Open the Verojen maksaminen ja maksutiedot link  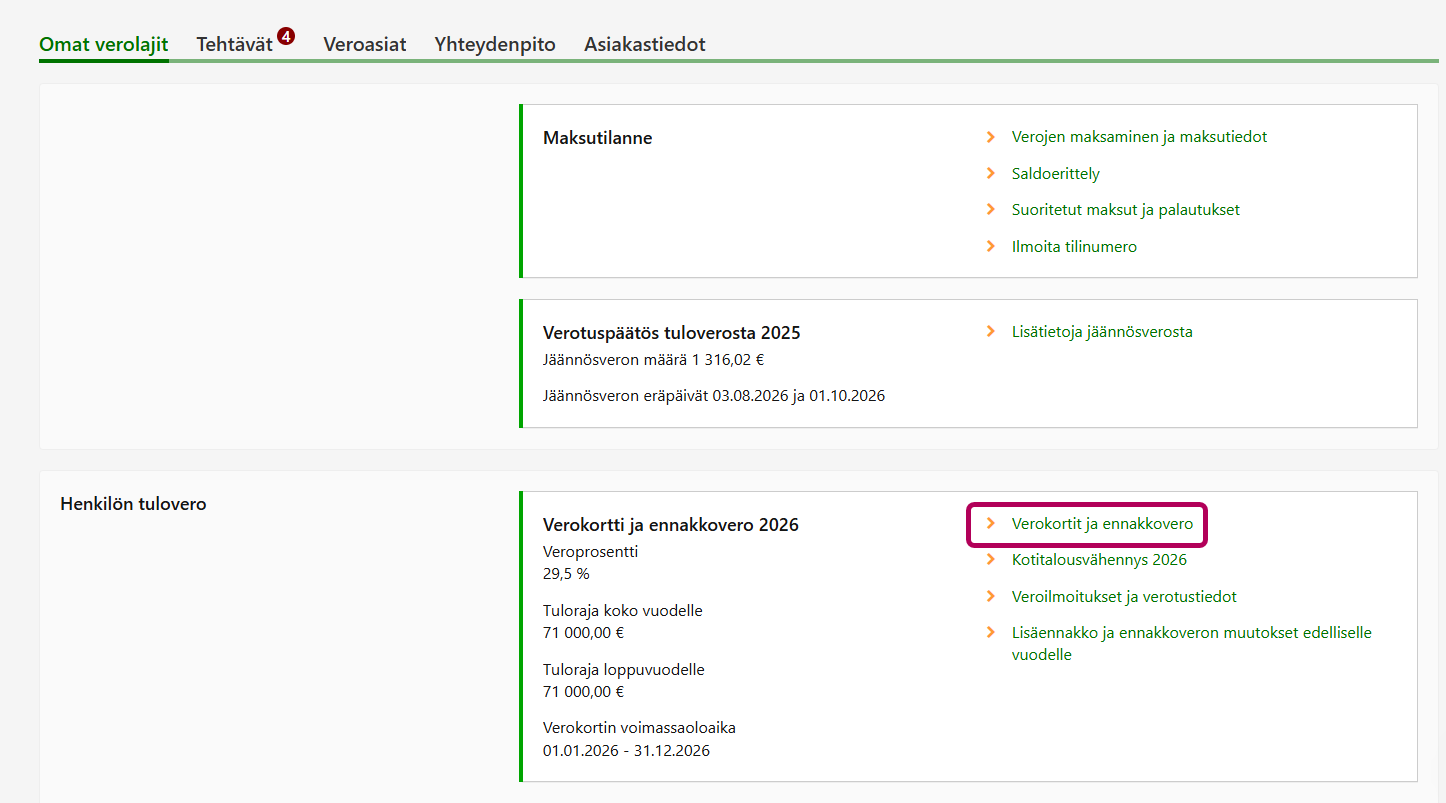pos(1139,137)
